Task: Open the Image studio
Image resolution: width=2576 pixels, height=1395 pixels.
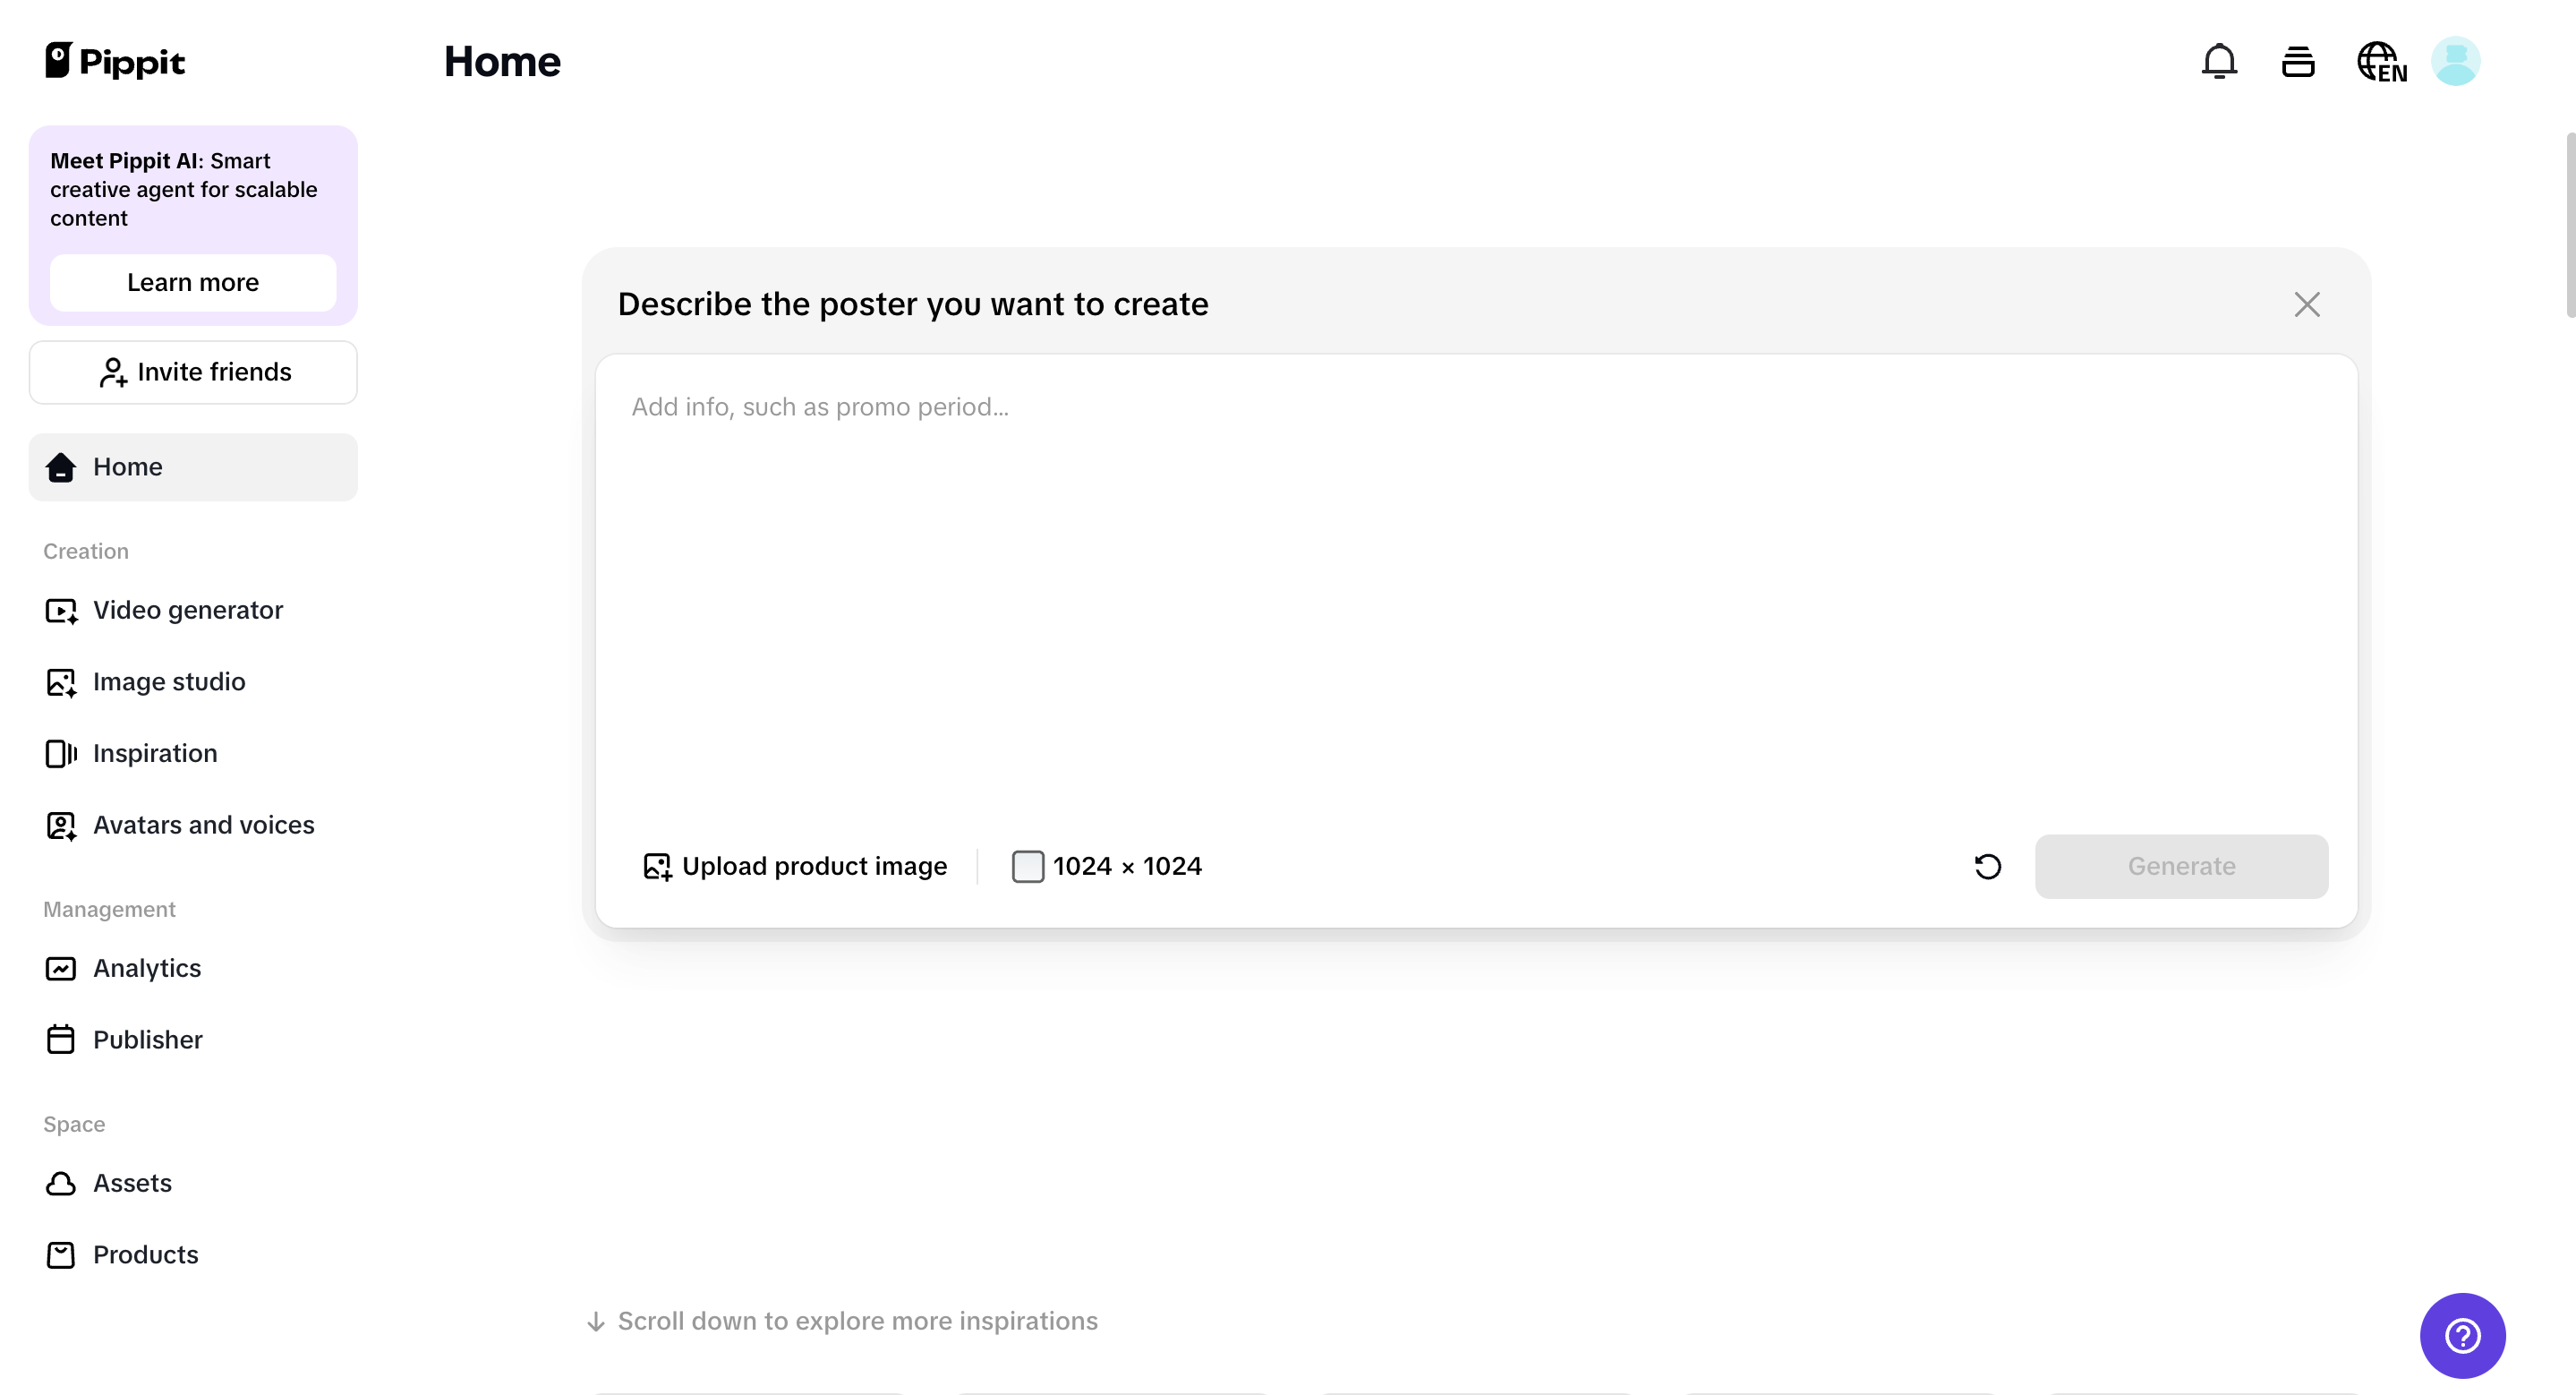Action: point(169,682)
